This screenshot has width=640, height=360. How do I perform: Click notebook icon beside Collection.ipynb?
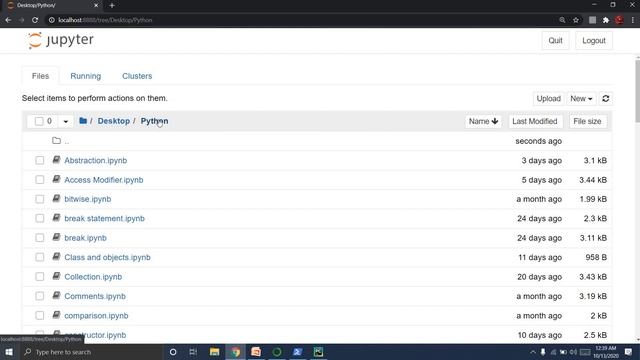pyautogui.click(x=56, y=276)
